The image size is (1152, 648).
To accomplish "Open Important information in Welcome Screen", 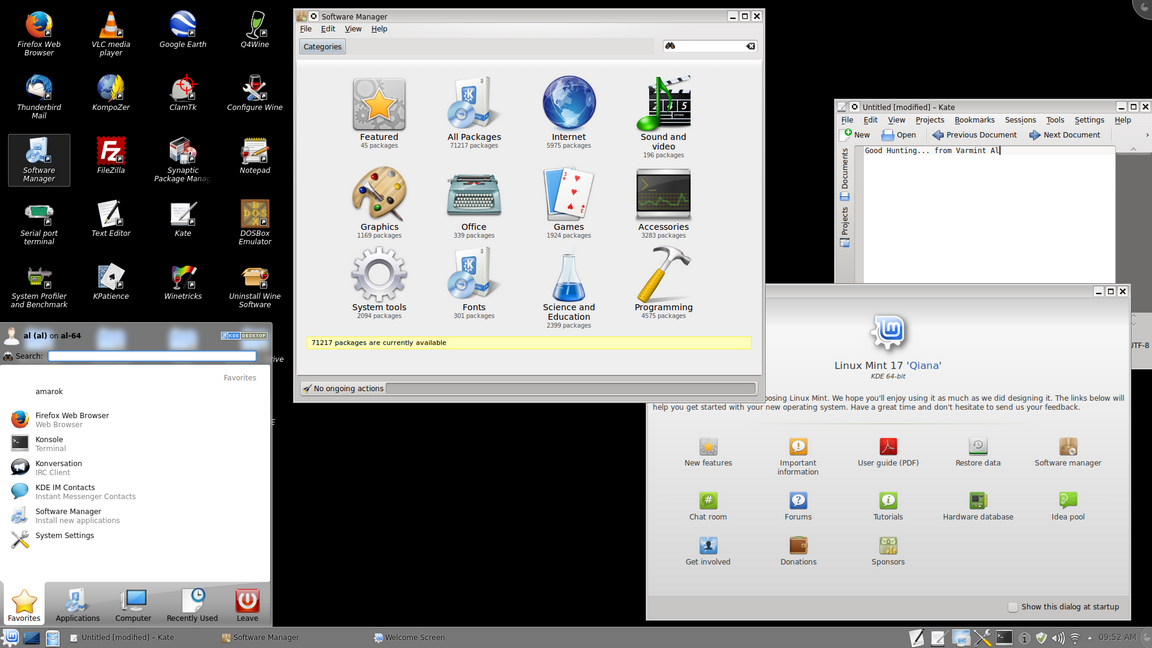I will tap(798, 456).
